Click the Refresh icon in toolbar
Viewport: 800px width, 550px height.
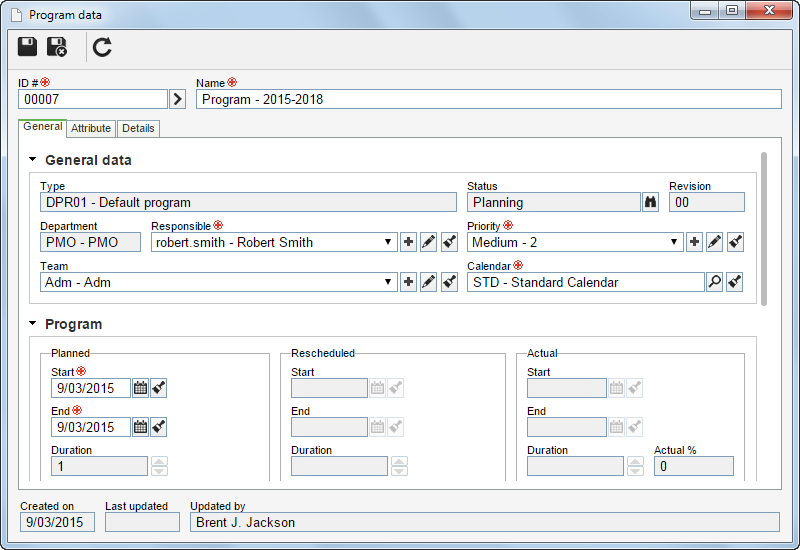pyautogui.click(x=102, y=47)
